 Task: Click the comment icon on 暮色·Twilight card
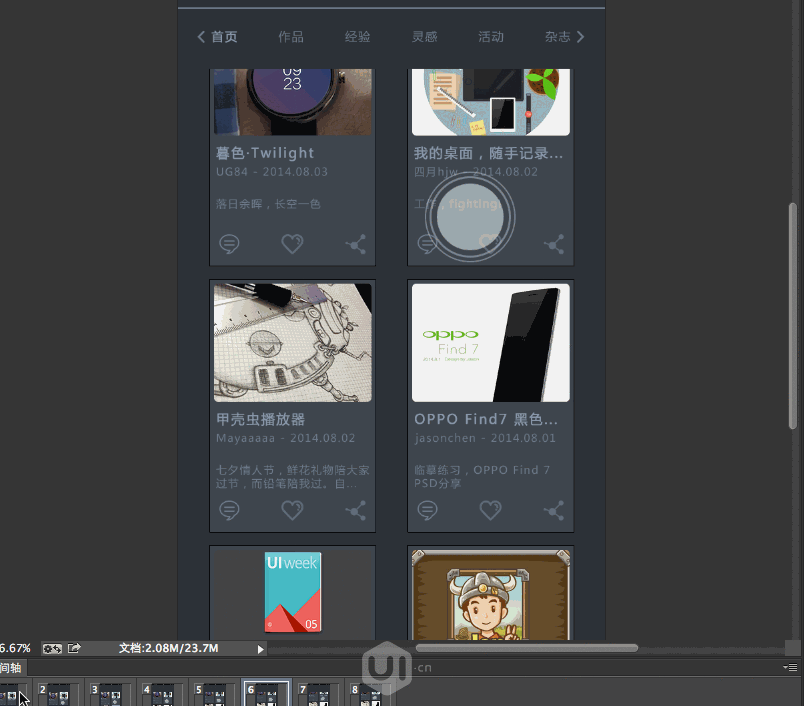pyautogui.click(x=229, y=243)
